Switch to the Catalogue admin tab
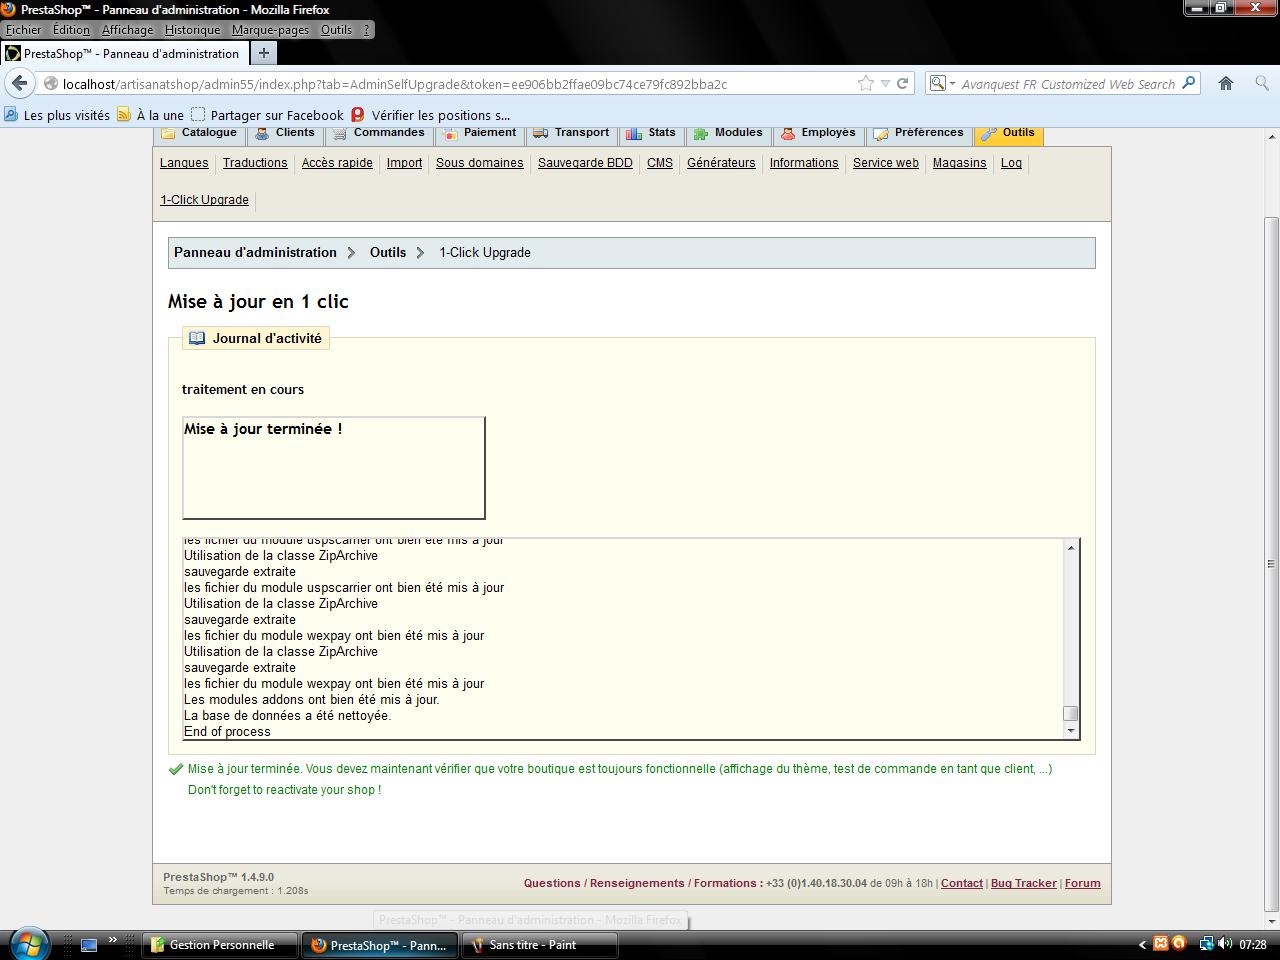1280x960 pixels. point(199,134)
